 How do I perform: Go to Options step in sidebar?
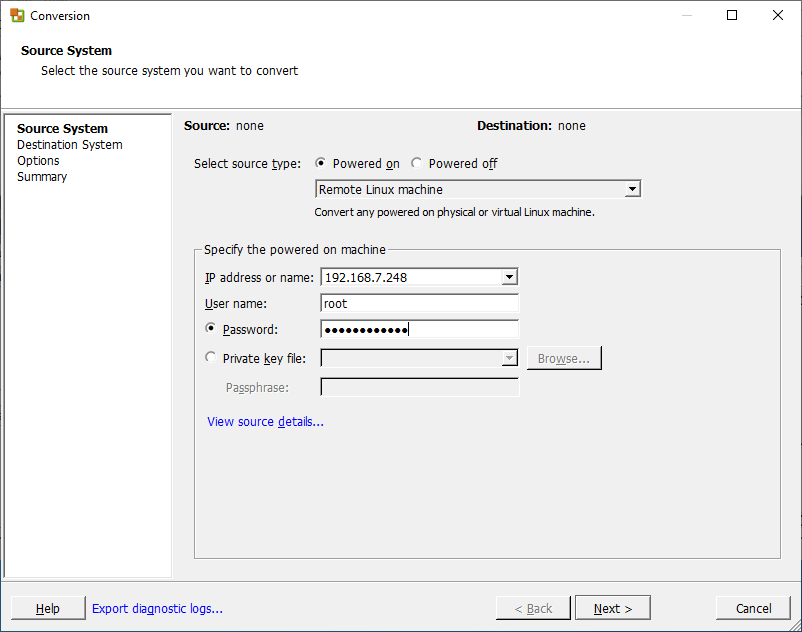pos(38,161)
